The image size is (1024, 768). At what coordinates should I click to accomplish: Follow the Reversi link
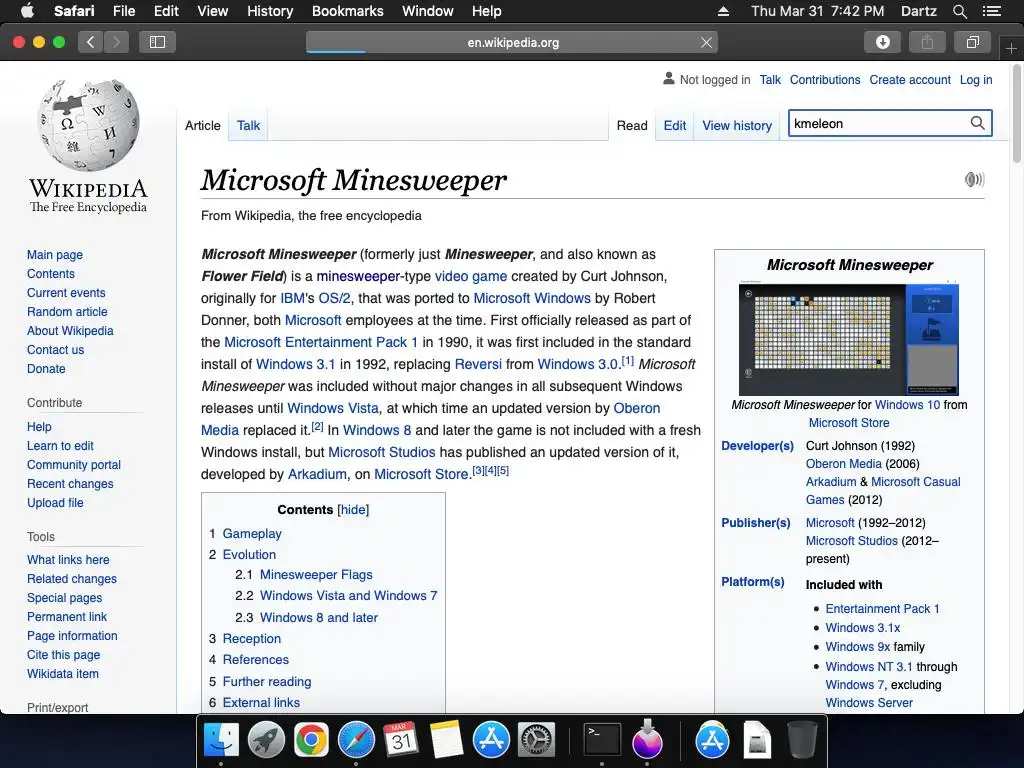[478, 364]
